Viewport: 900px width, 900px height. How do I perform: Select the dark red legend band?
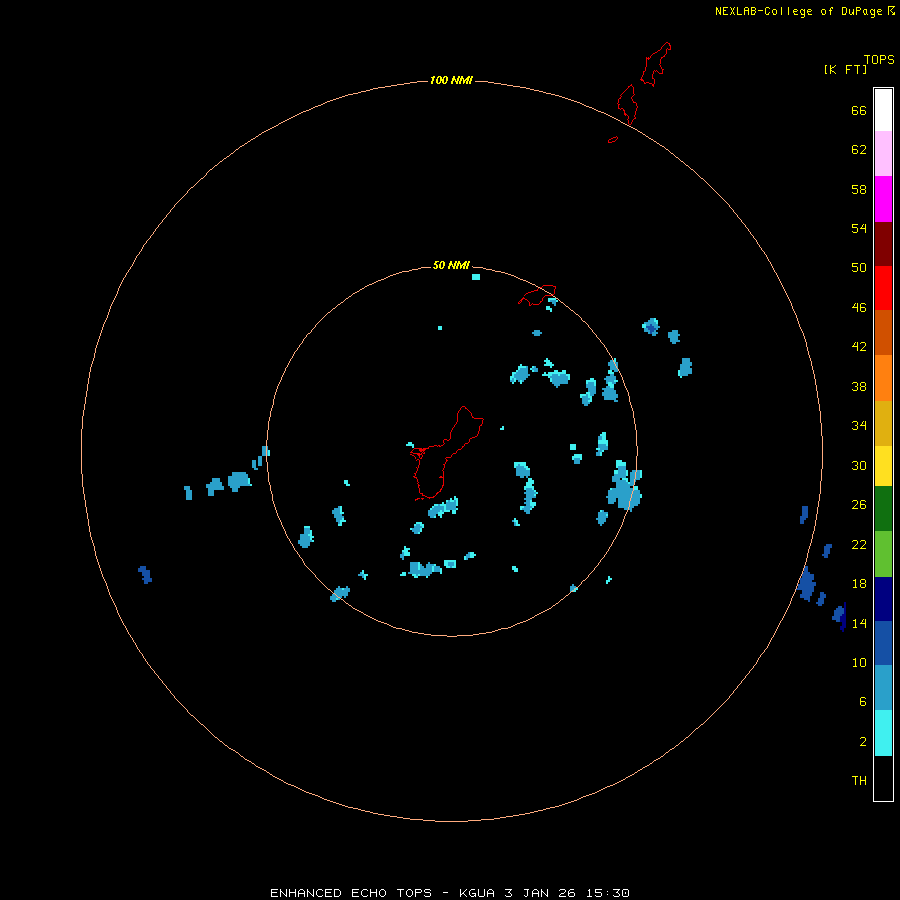pos(883,243)
